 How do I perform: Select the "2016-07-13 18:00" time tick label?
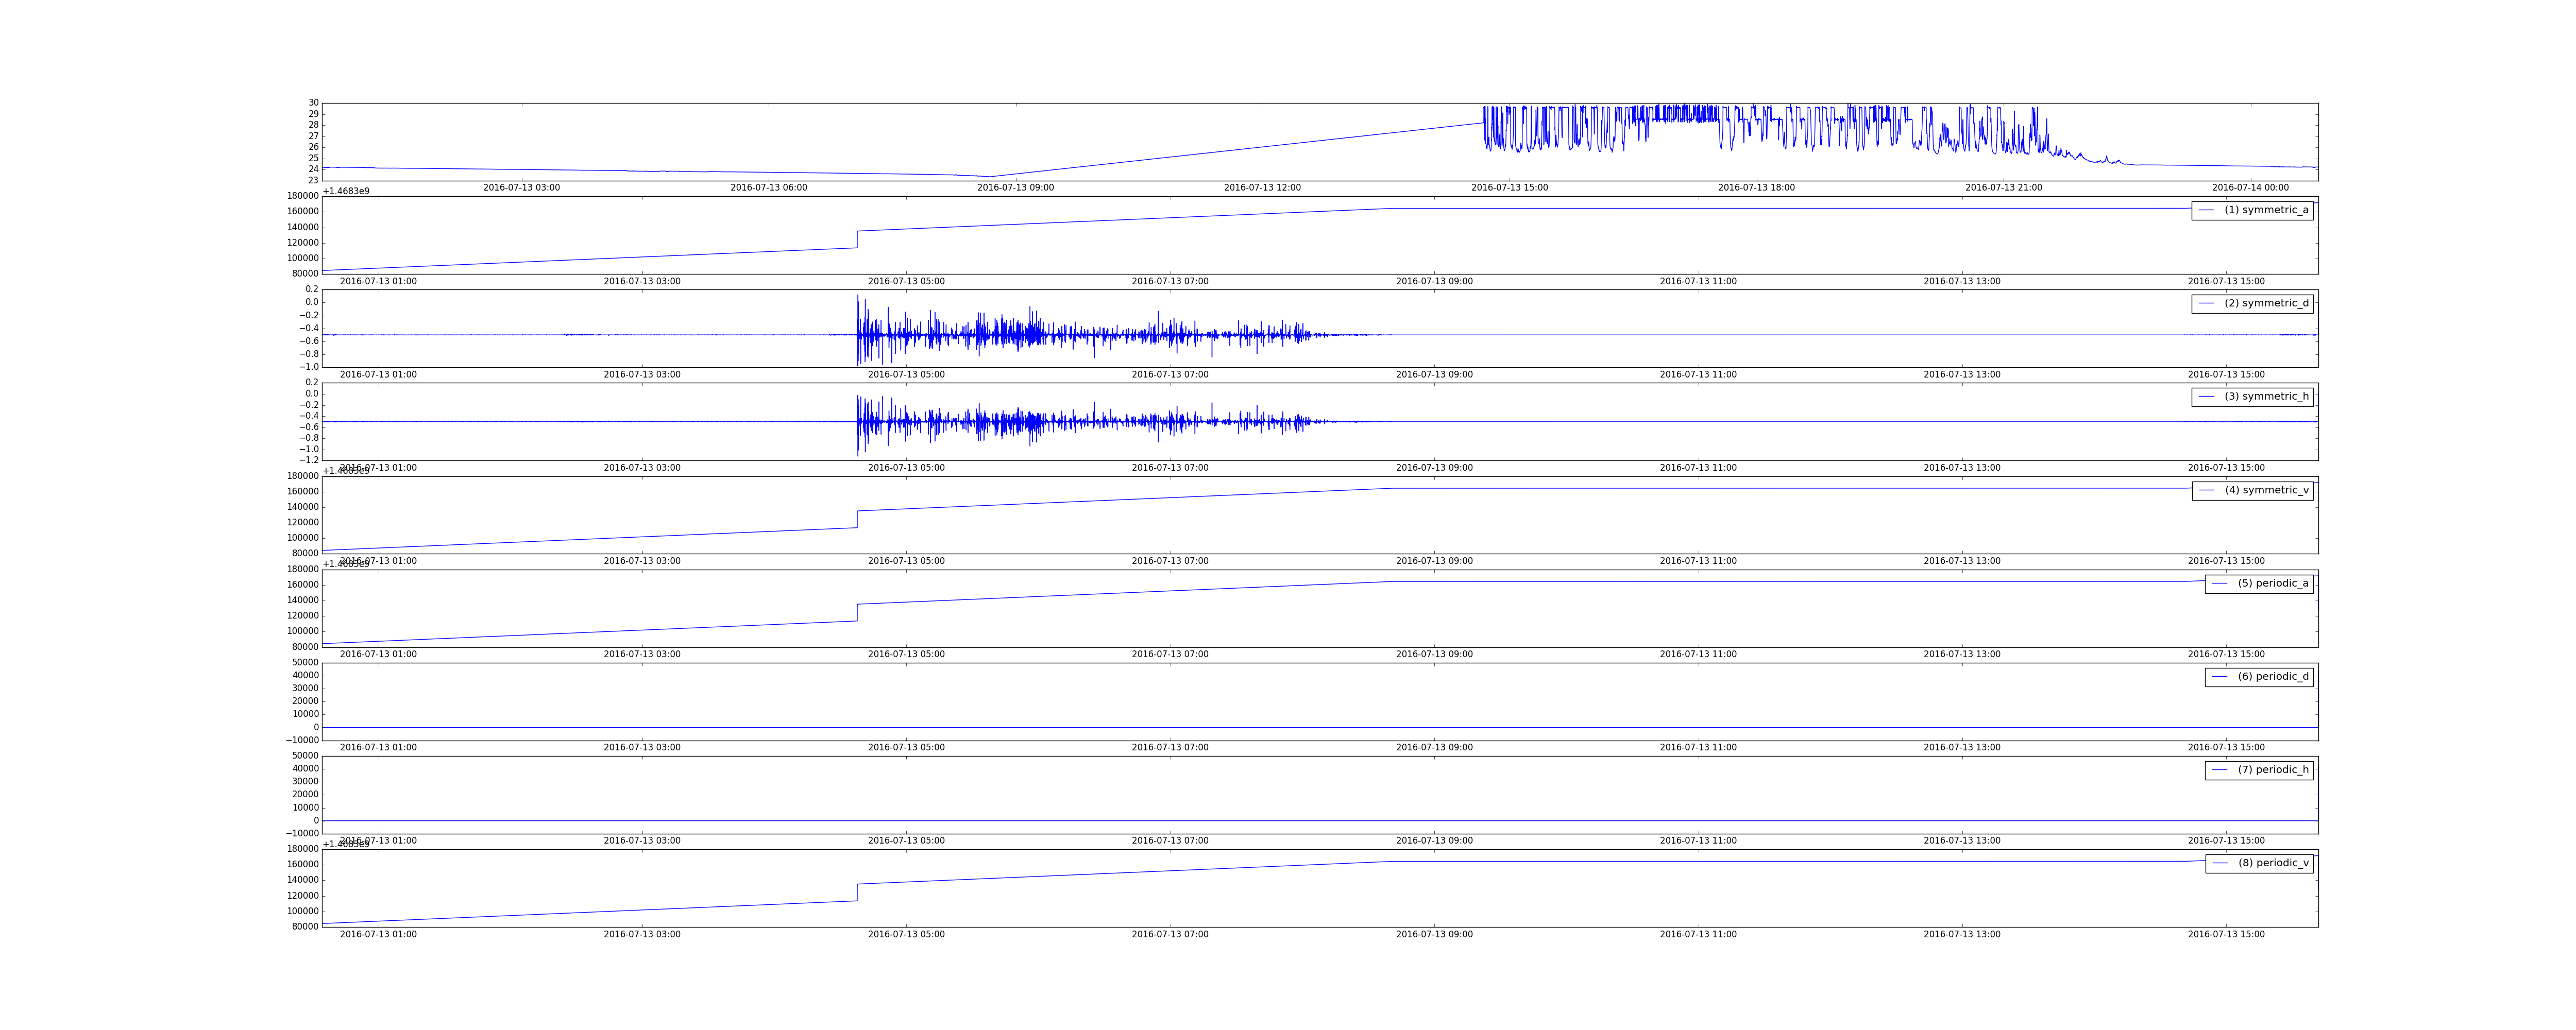[1757, 188]
